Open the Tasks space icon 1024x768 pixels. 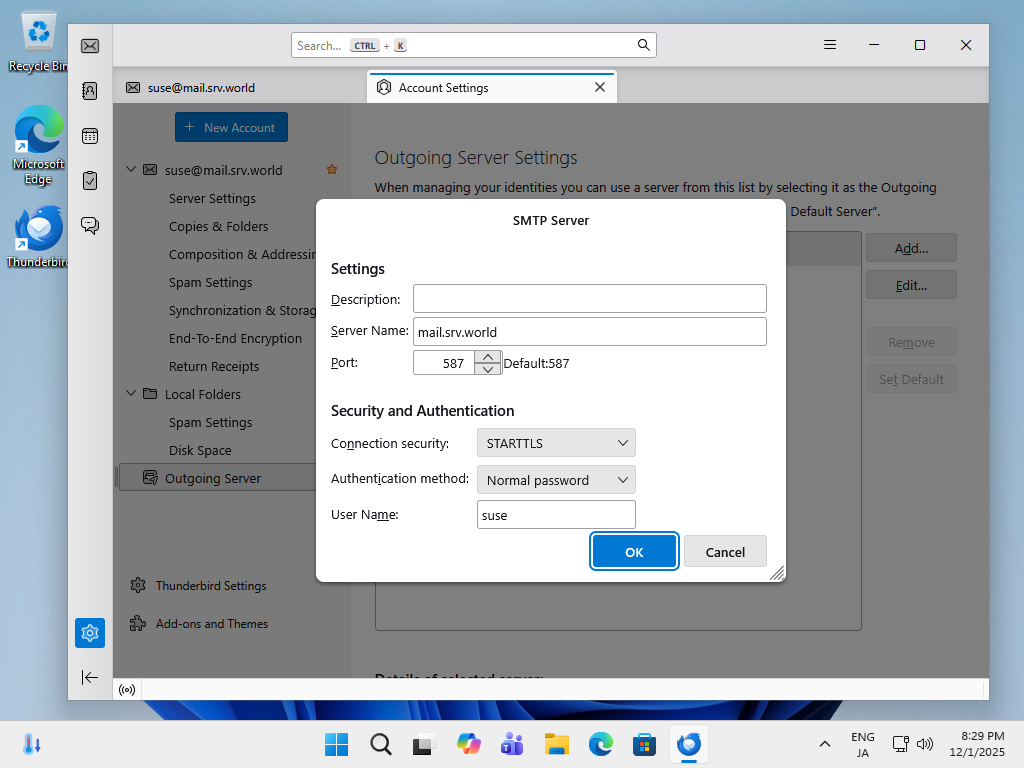coord(90,181)
